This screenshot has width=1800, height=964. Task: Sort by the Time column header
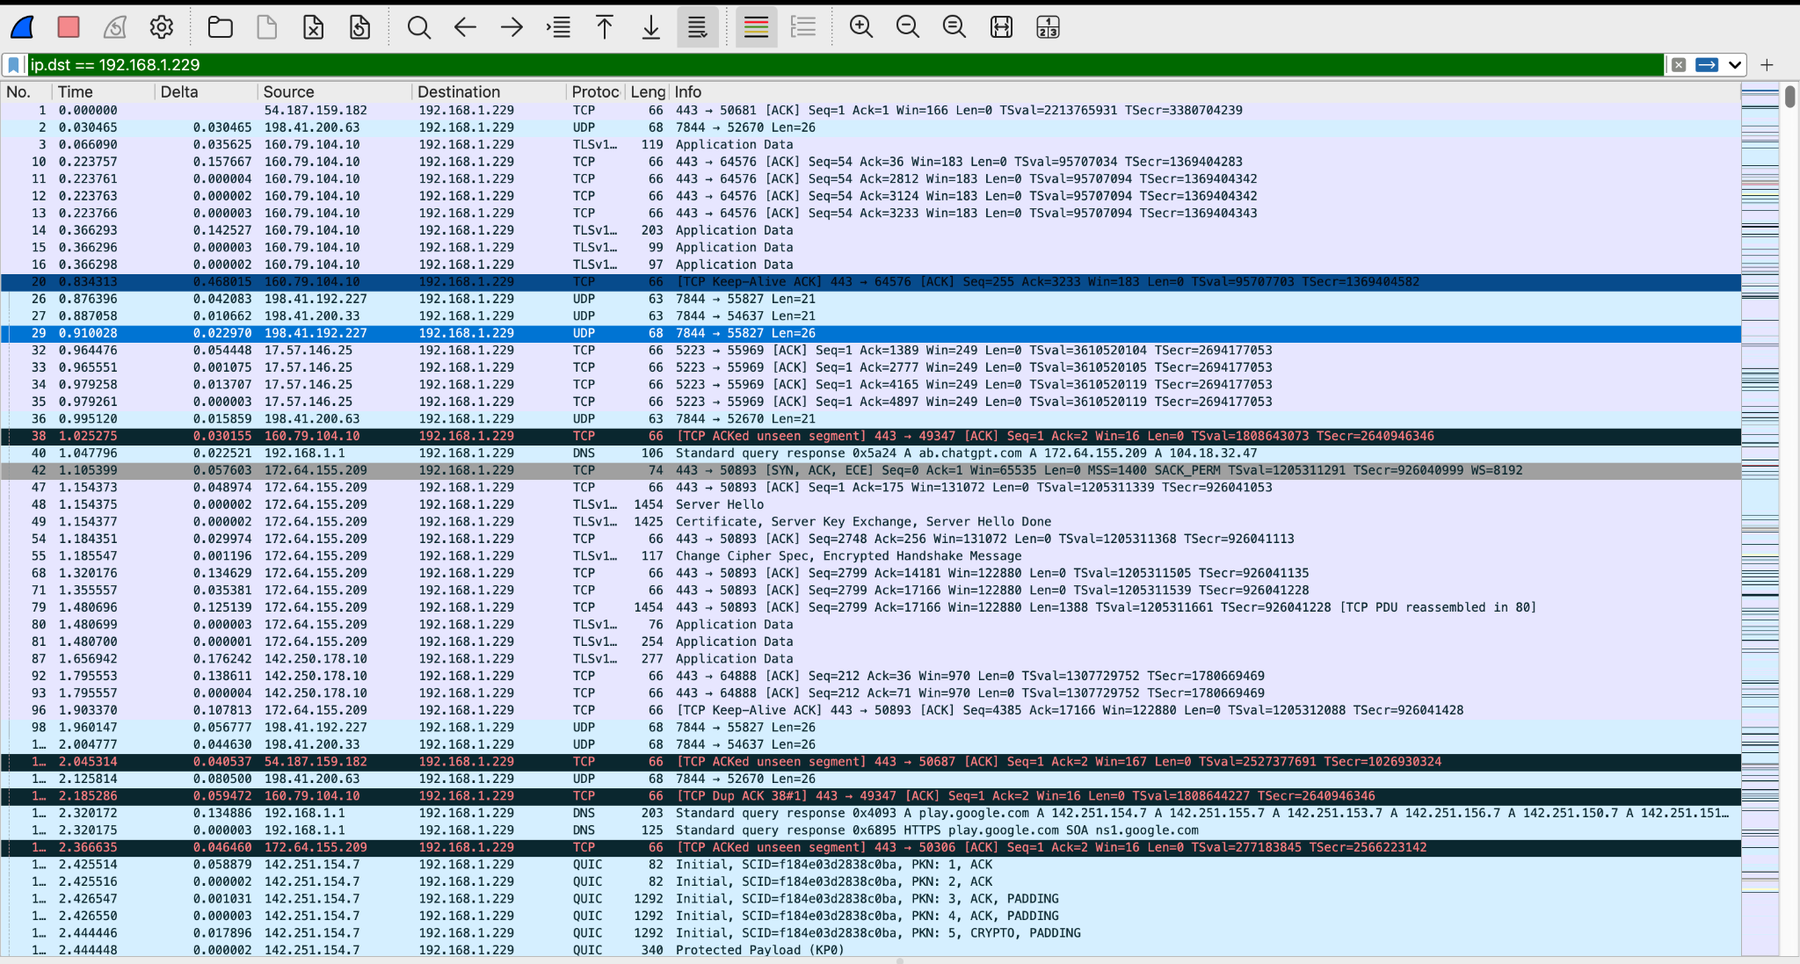point(104,92)
